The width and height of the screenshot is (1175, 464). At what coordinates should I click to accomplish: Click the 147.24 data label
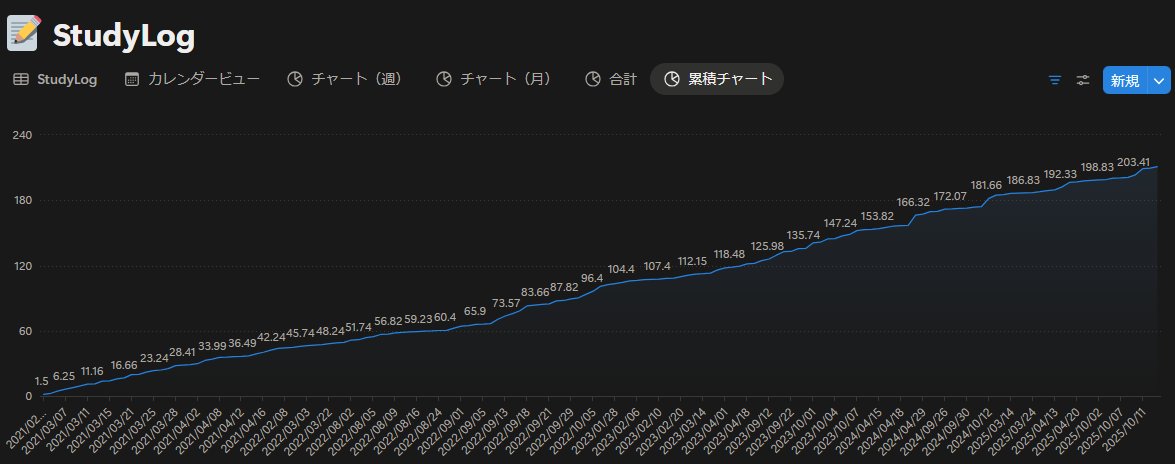840,223
